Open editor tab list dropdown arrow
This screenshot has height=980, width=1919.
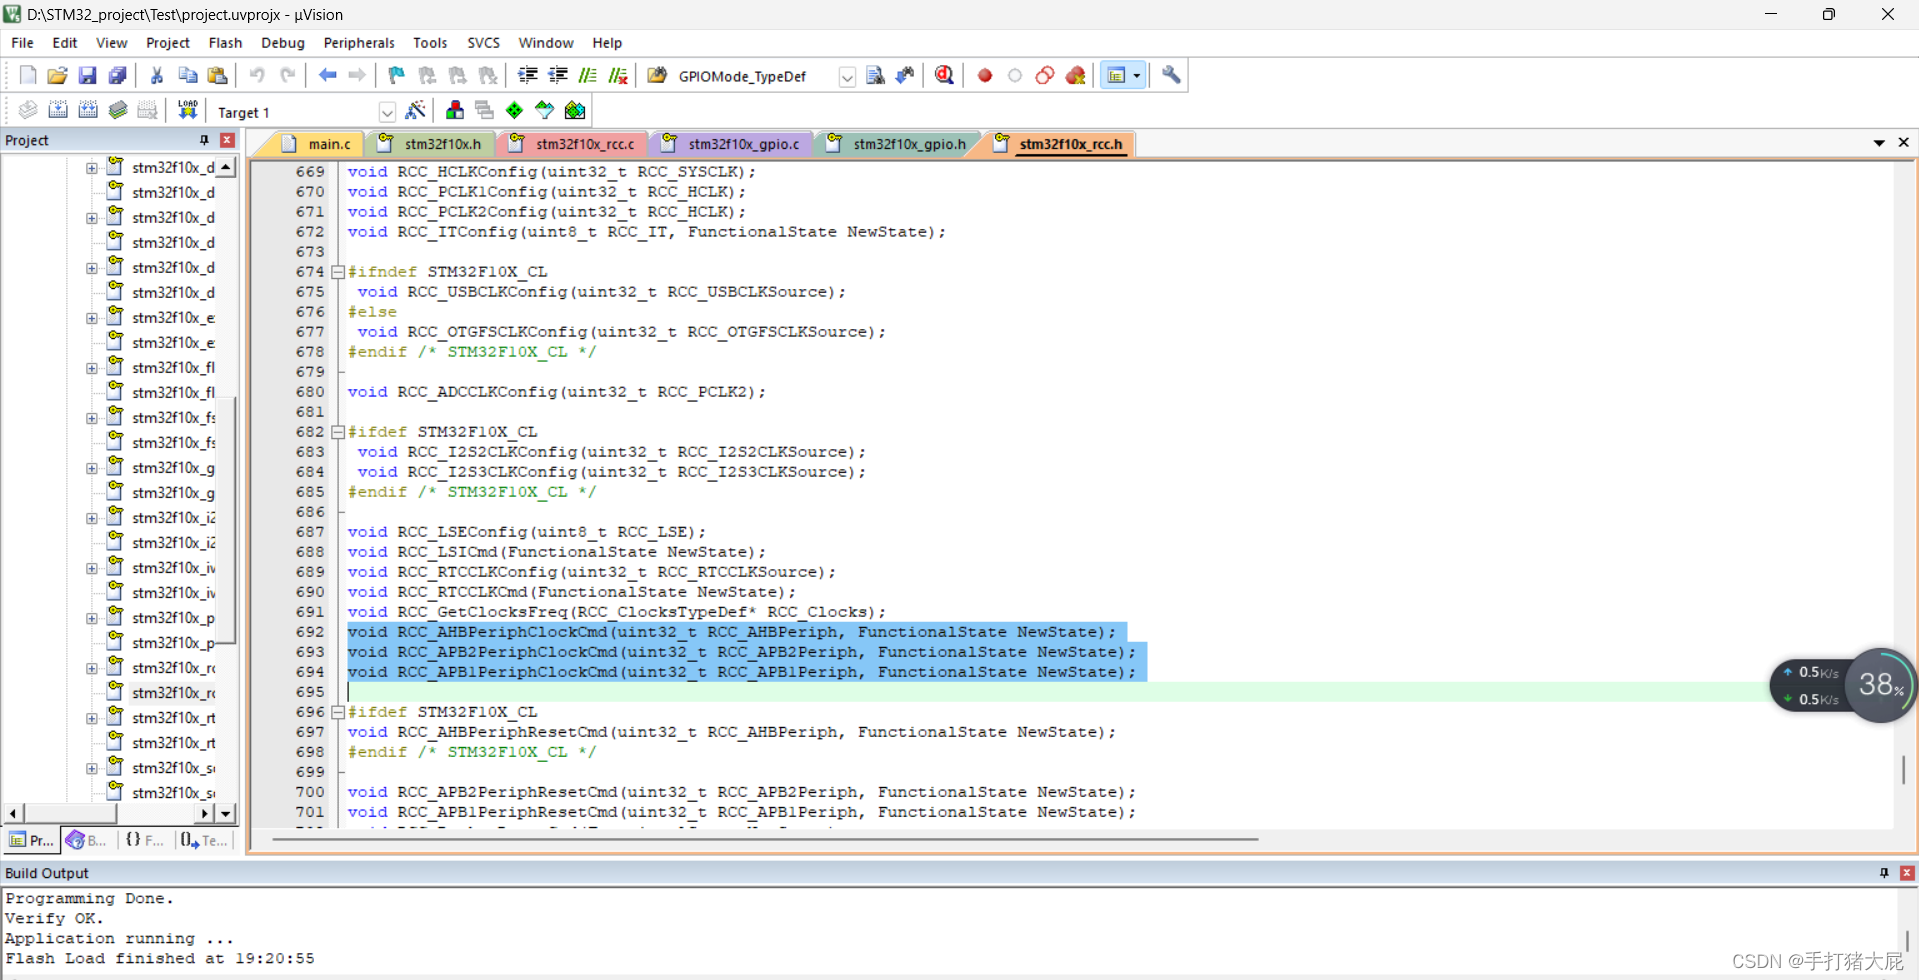pos(1879,143)
